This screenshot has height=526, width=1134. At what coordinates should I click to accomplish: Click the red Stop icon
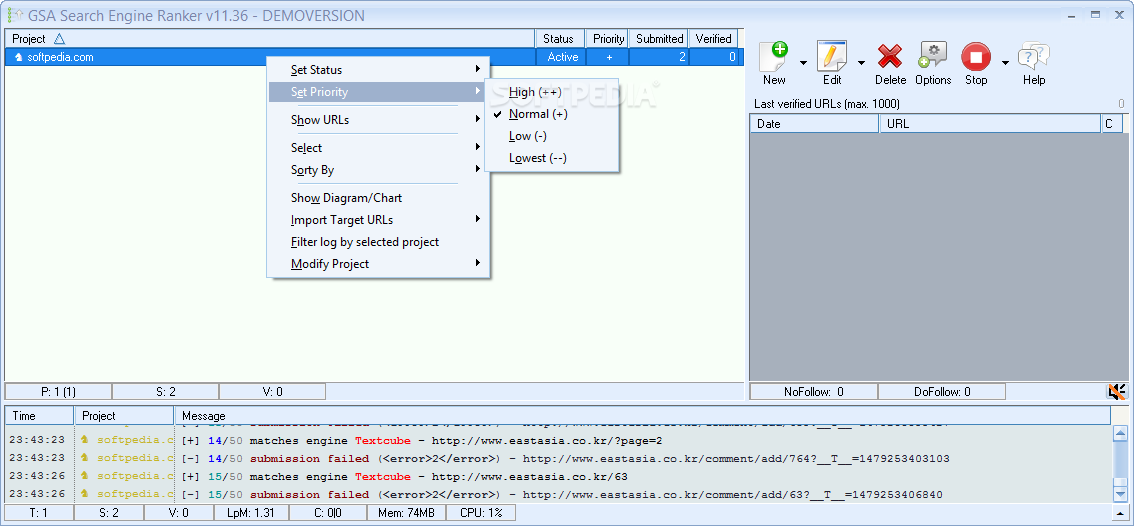point(976,56)
